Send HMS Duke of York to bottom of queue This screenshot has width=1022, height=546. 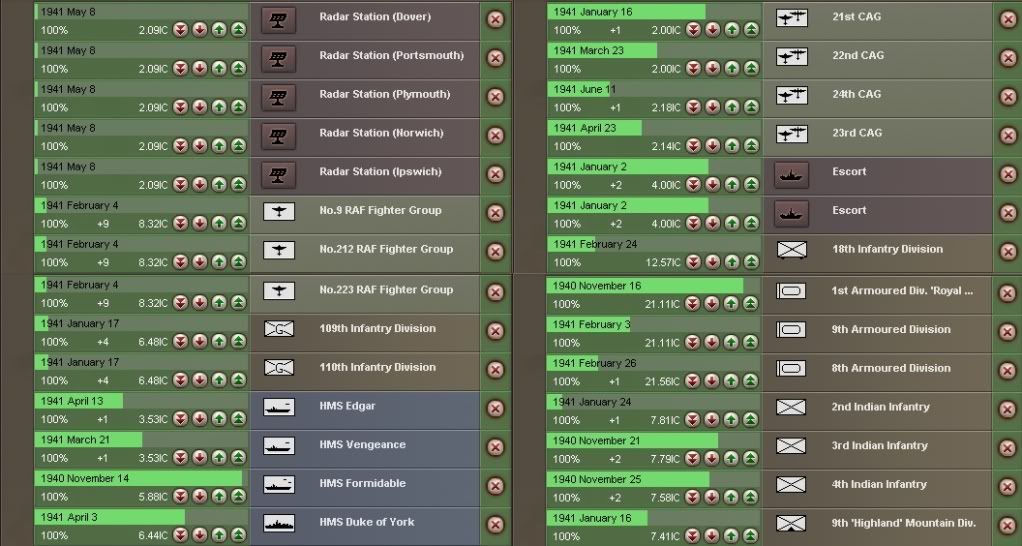(181, 535)
